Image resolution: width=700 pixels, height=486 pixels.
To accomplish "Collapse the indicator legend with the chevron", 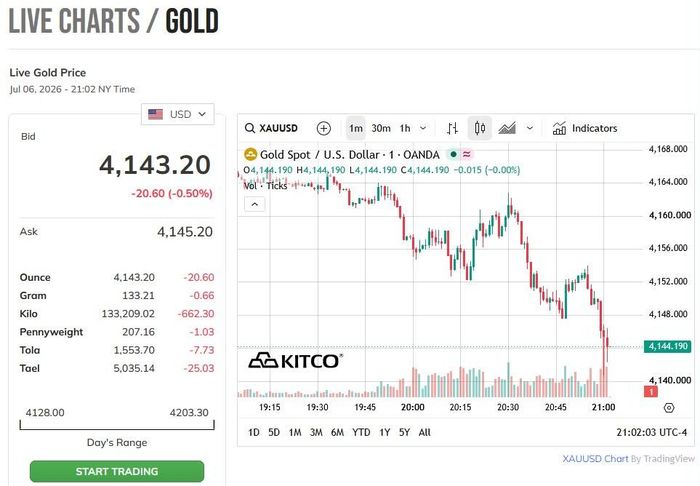I will click(x=254, y=204).
